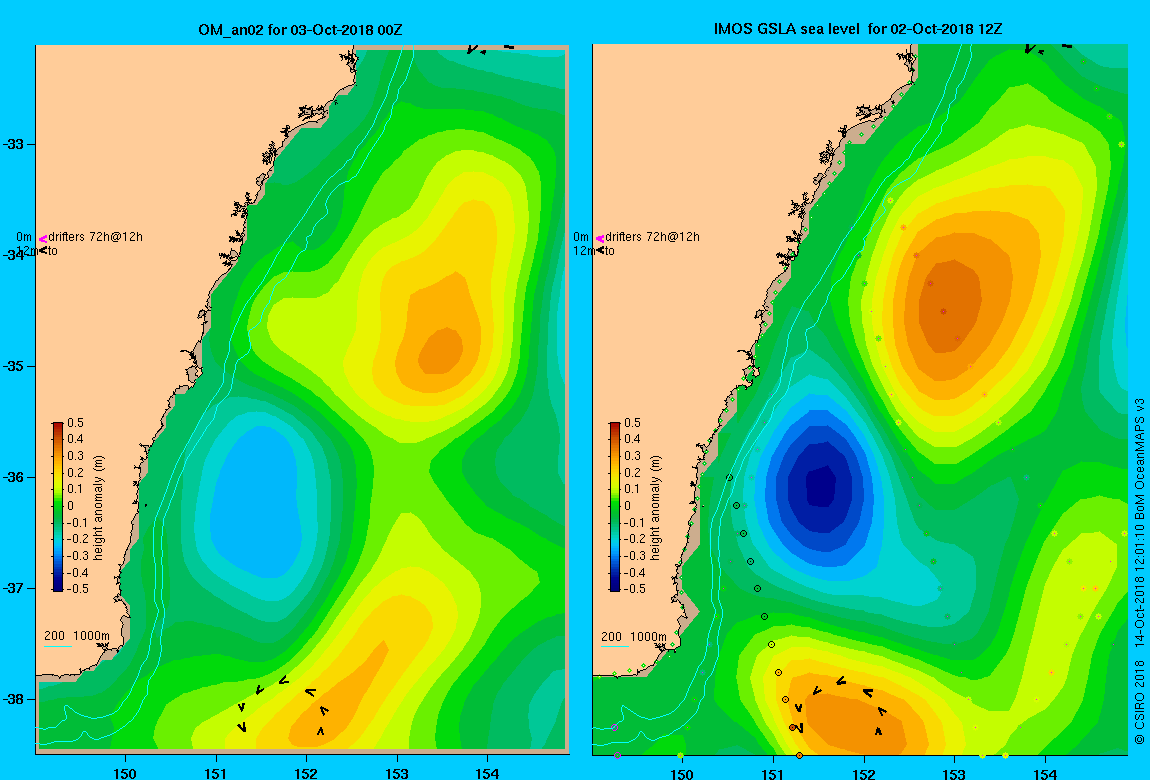This screenshot has height=780, width=1150.
Task: Click the black 12m drifter arrow in right legend
Action: pyautogui.click(x=601, y=251)
